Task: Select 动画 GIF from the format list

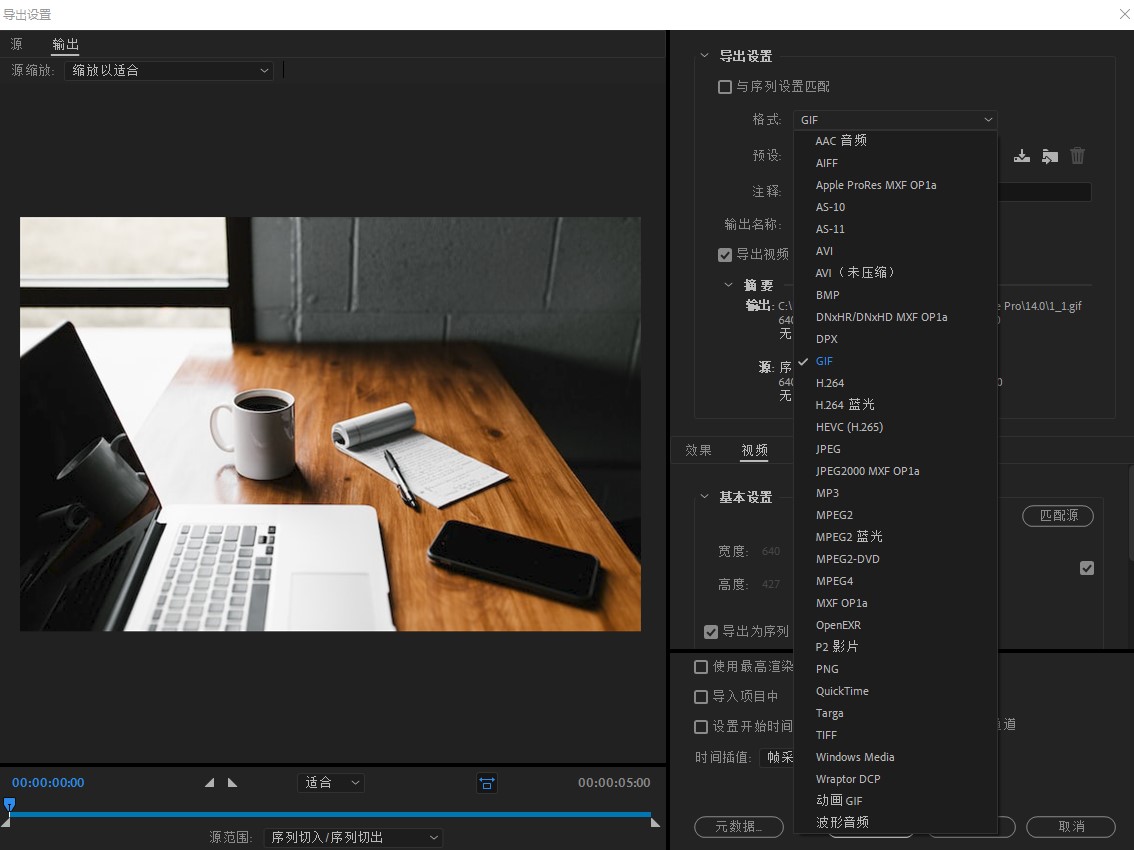Action: click(840, 800)
